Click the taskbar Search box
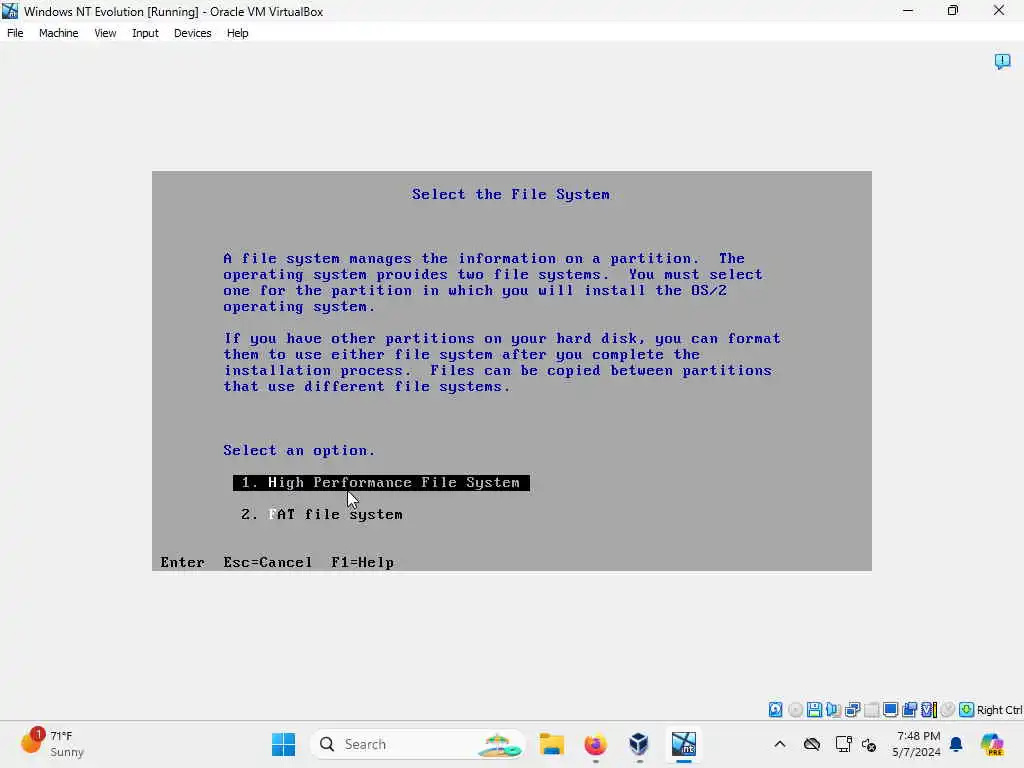The width and height of the screenshot is (1024, 768). click(x=418, y=744)
